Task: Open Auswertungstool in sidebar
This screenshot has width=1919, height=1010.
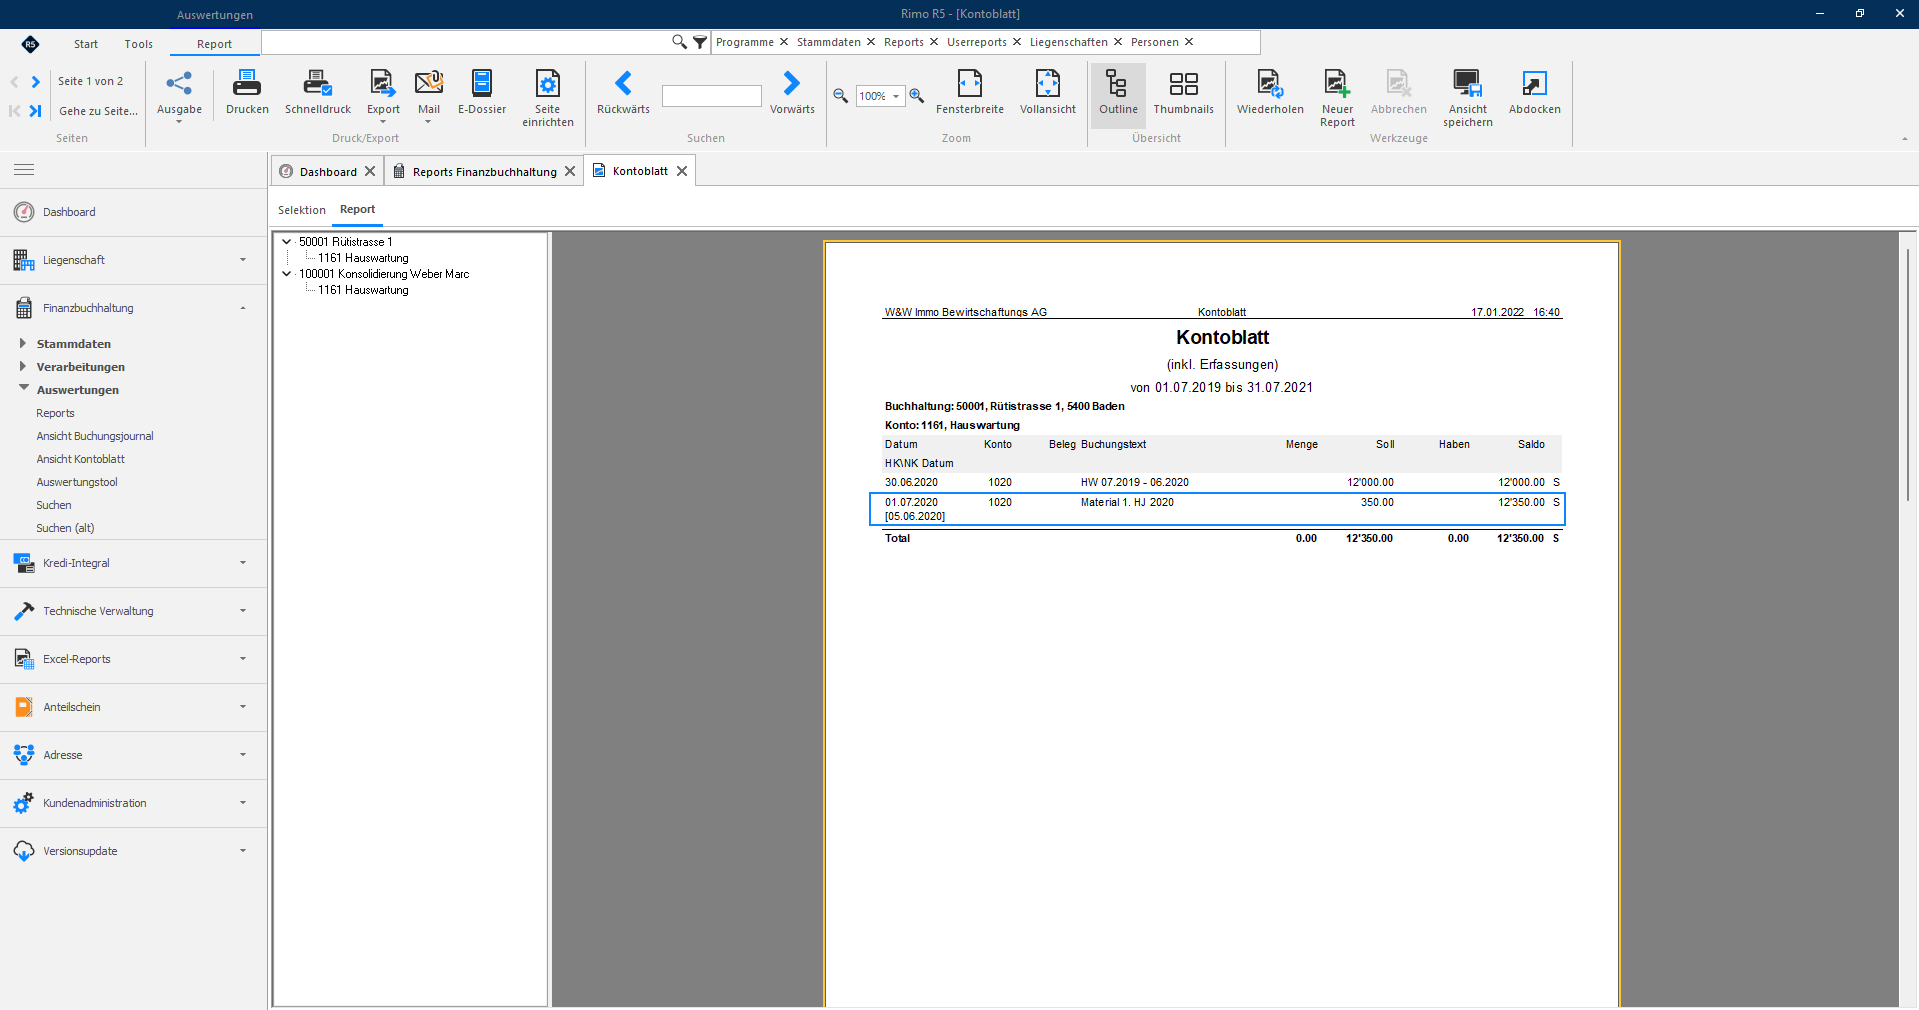Action: click(x=77, y=482)
